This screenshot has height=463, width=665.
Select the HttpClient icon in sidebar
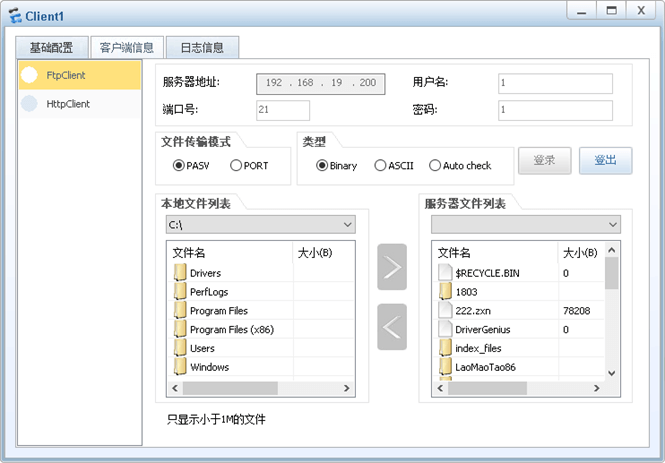pyautogui.click(x=29, y=104)
